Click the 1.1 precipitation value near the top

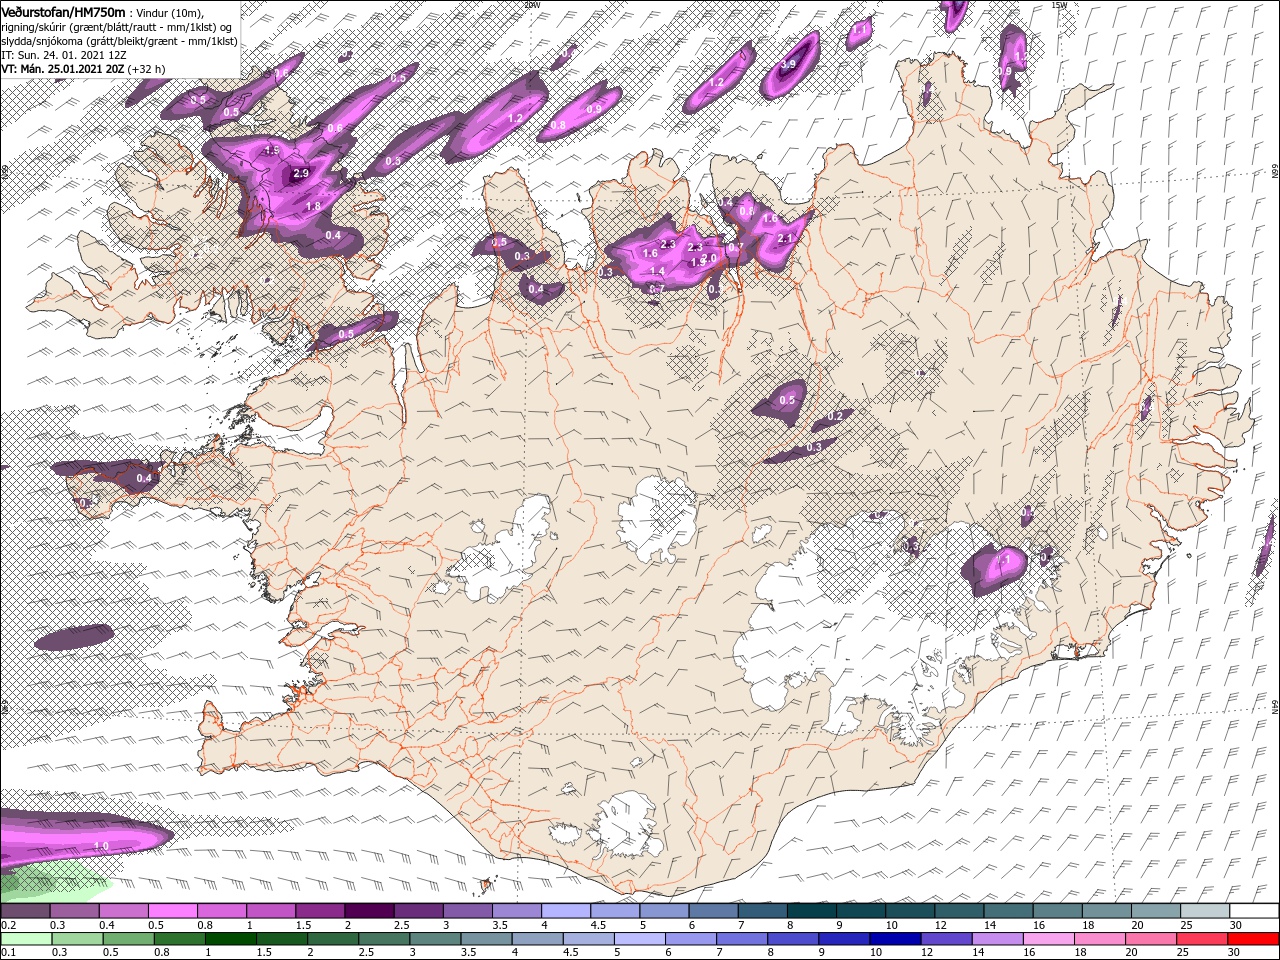(x=860, y=31)
